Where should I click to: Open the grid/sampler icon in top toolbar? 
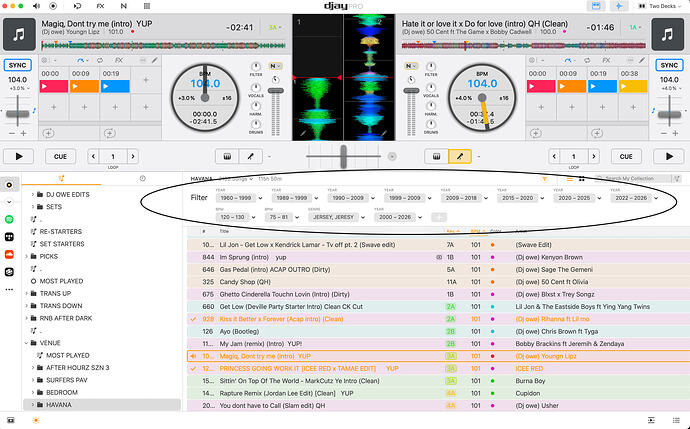coord(147,6)
